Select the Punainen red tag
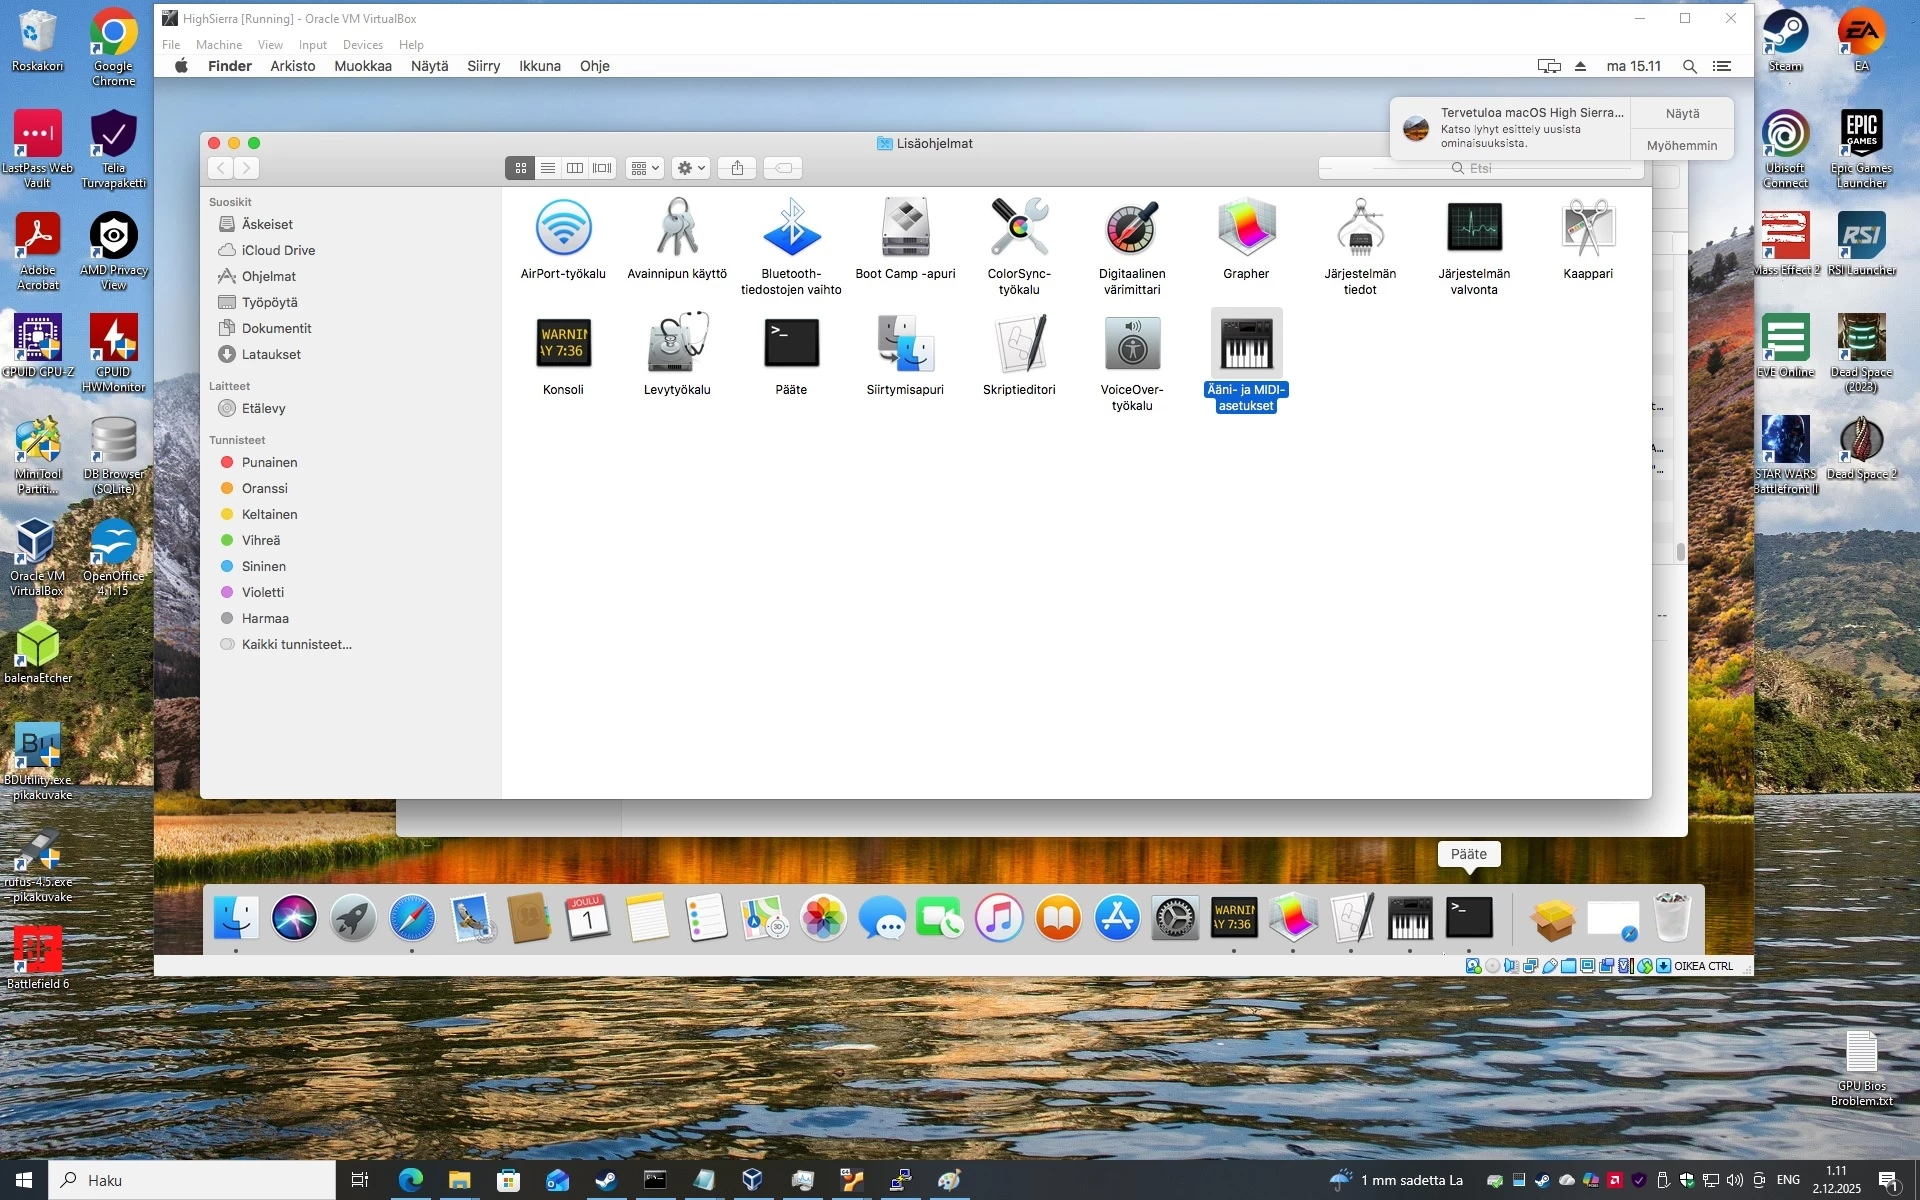 coord(269,462)
